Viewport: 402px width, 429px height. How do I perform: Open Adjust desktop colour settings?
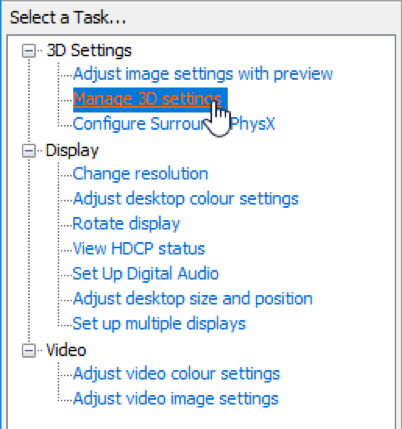tap(186, 199)
